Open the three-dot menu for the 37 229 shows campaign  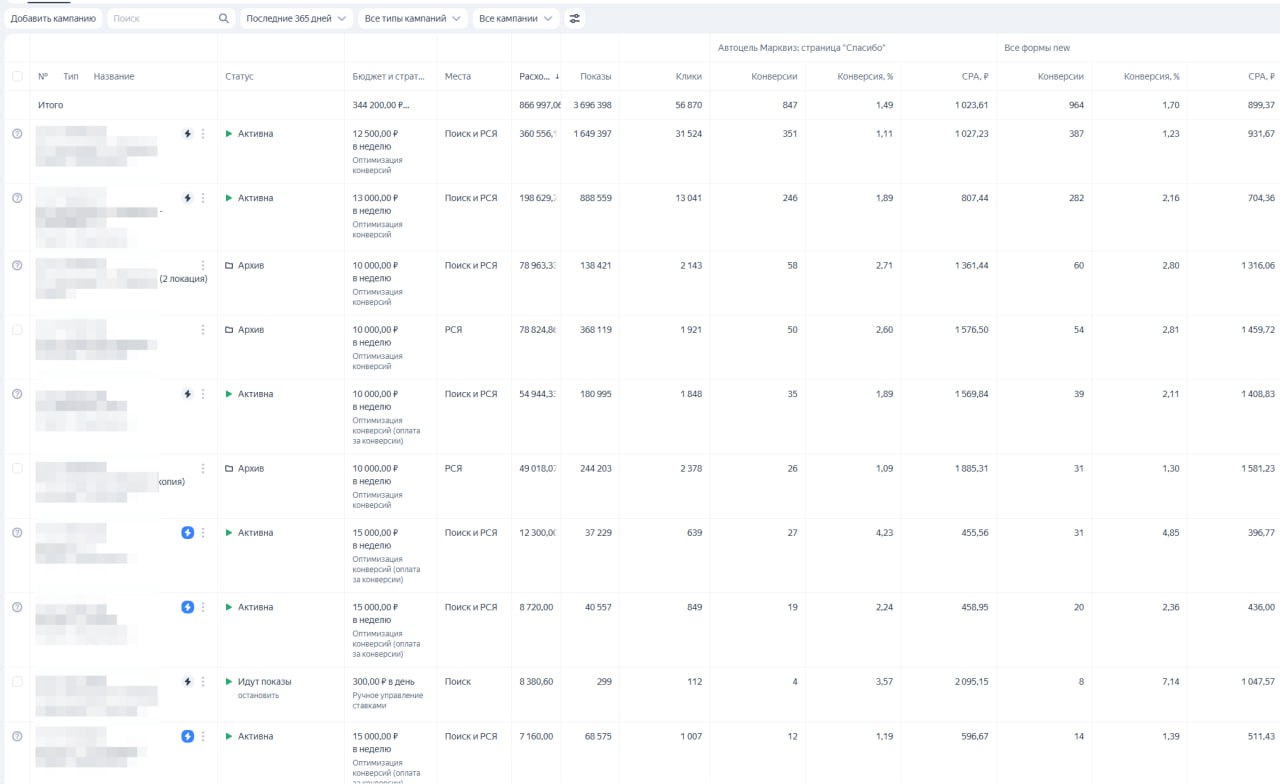[203, 533]
